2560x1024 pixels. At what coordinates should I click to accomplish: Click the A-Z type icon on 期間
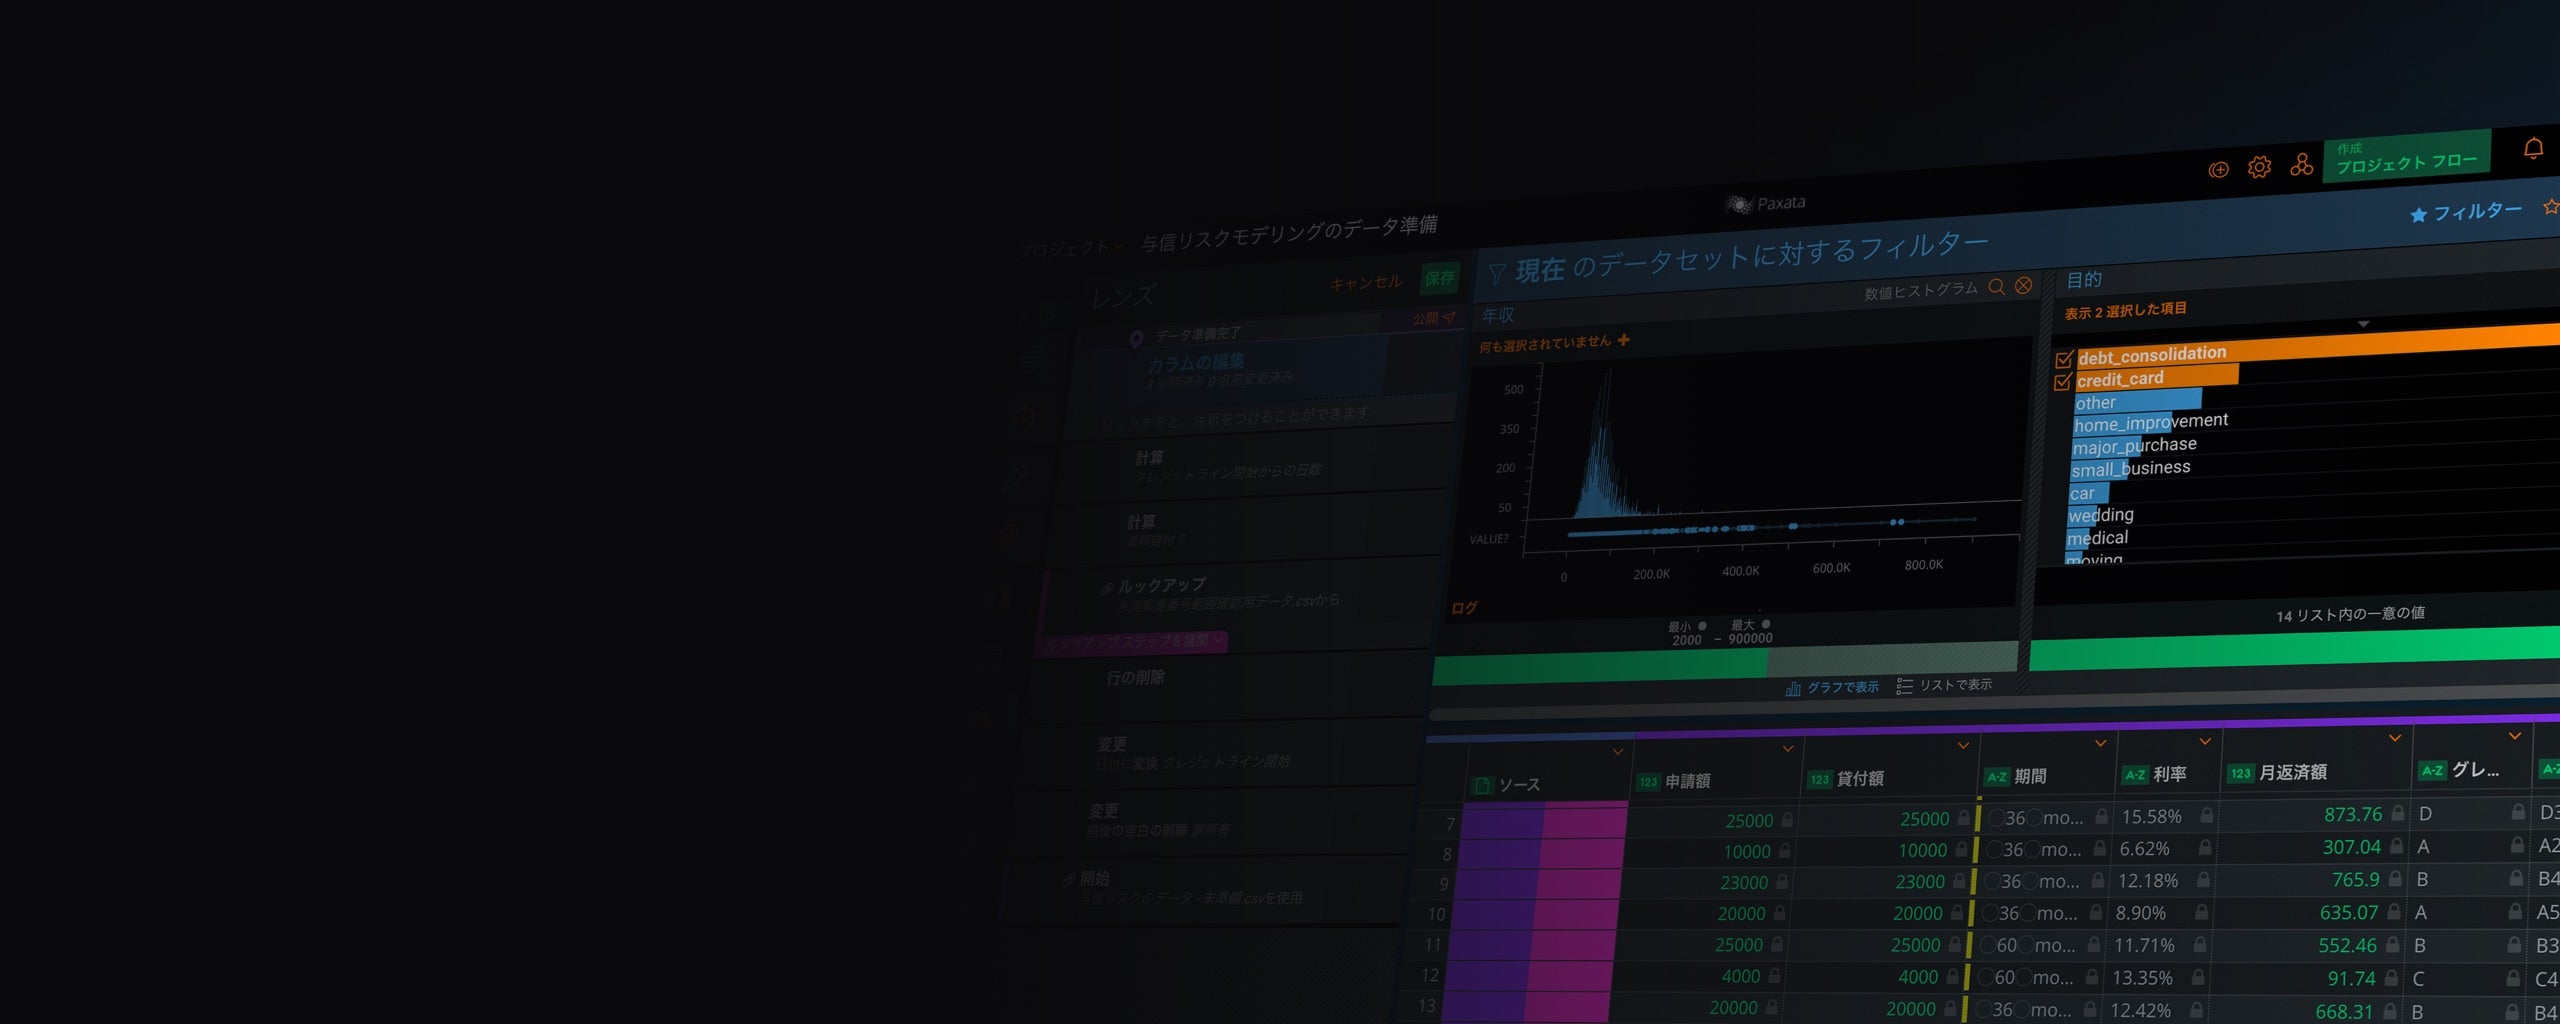pyautogui.click(x=1996, y=777)
